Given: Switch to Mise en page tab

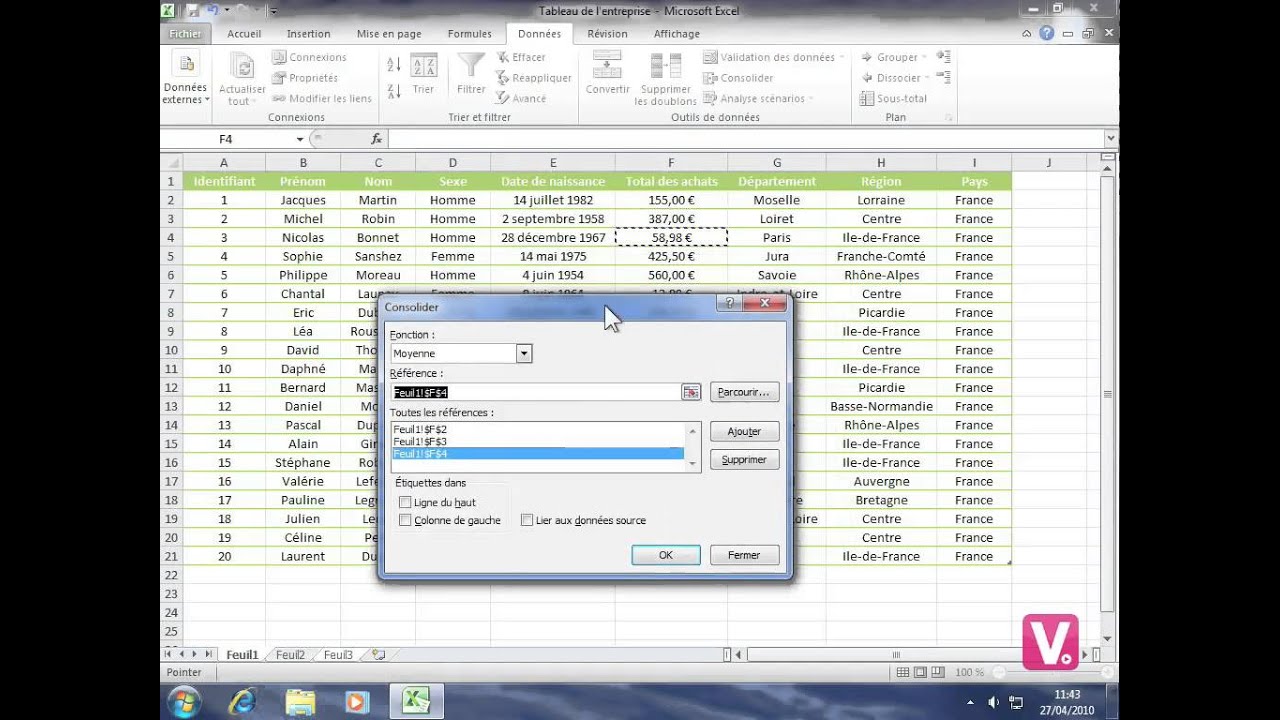Looking at the screenshot, I should click(389, 33).
